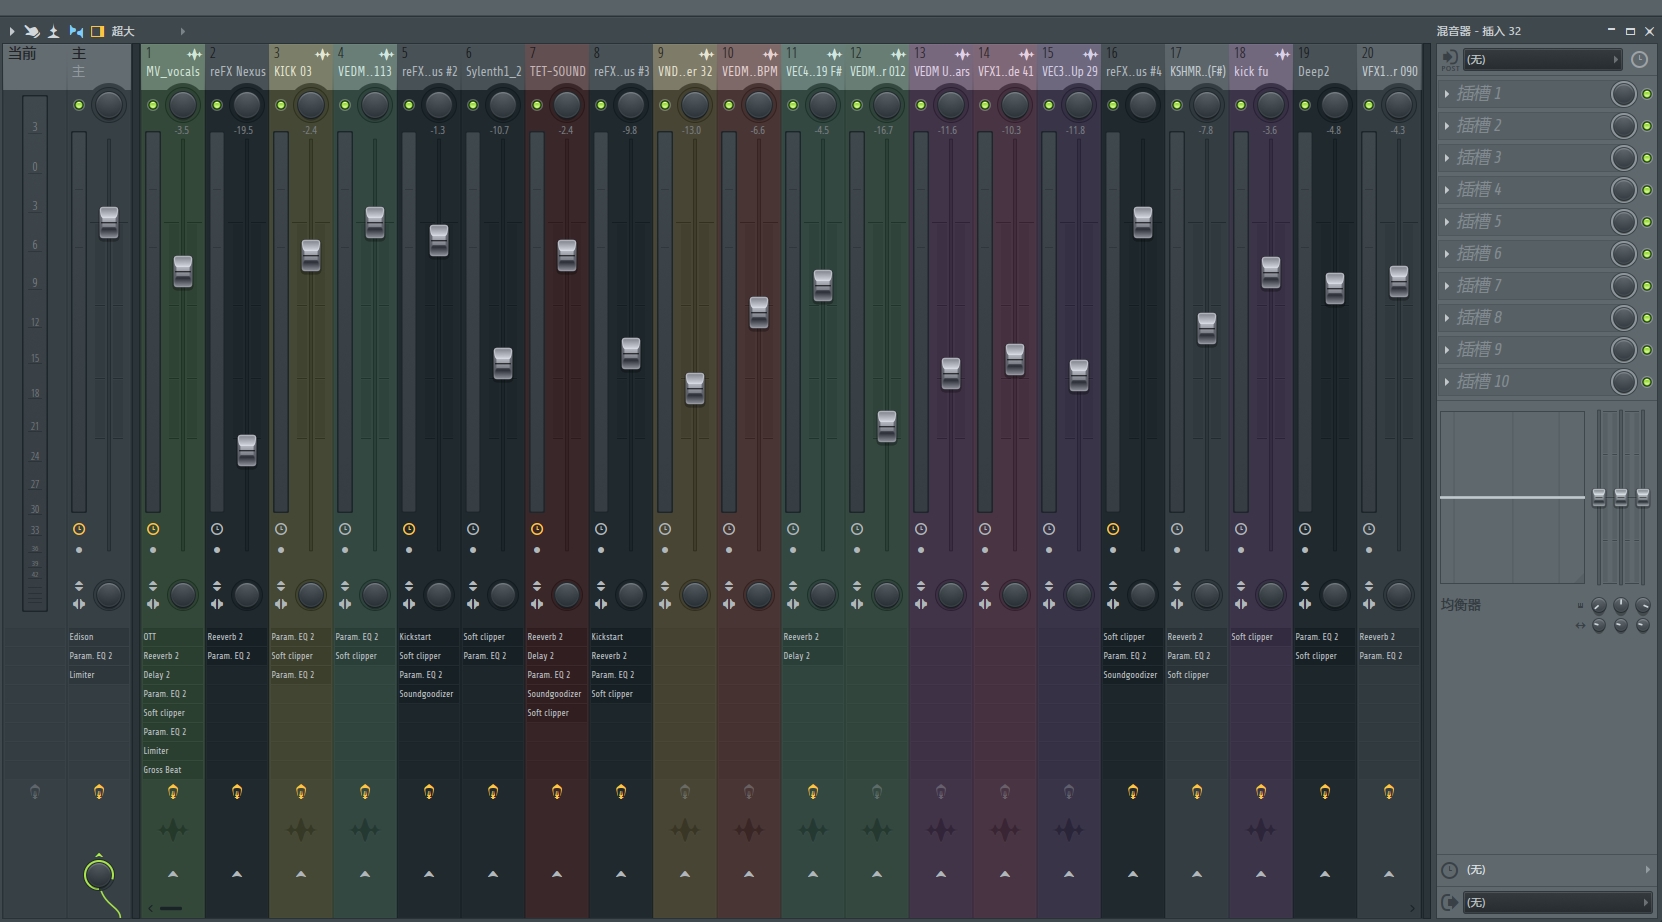Toggle mute on the kick fu track
This screenshot has height=922, width=1662.
(1241, 105)
